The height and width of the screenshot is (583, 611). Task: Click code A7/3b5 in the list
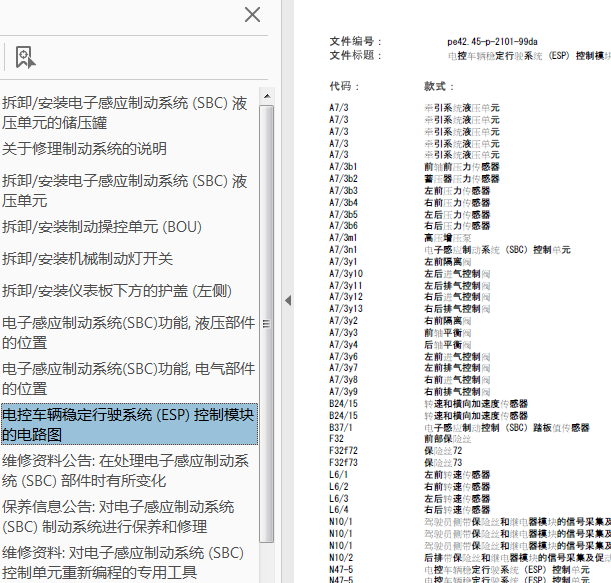coord(343,215)
